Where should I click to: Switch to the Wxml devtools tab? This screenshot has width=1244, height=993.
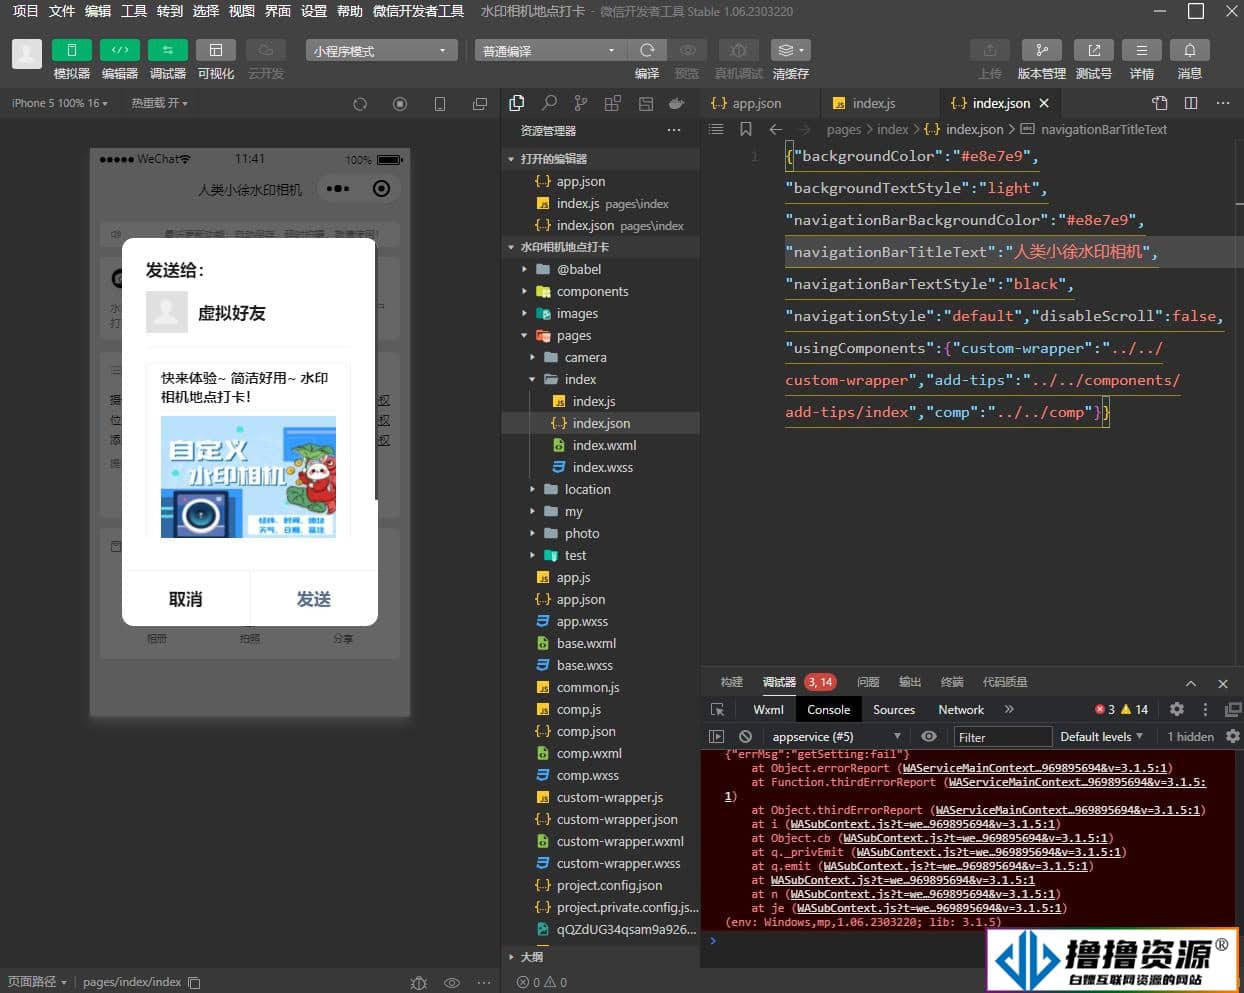pos(768,709)
